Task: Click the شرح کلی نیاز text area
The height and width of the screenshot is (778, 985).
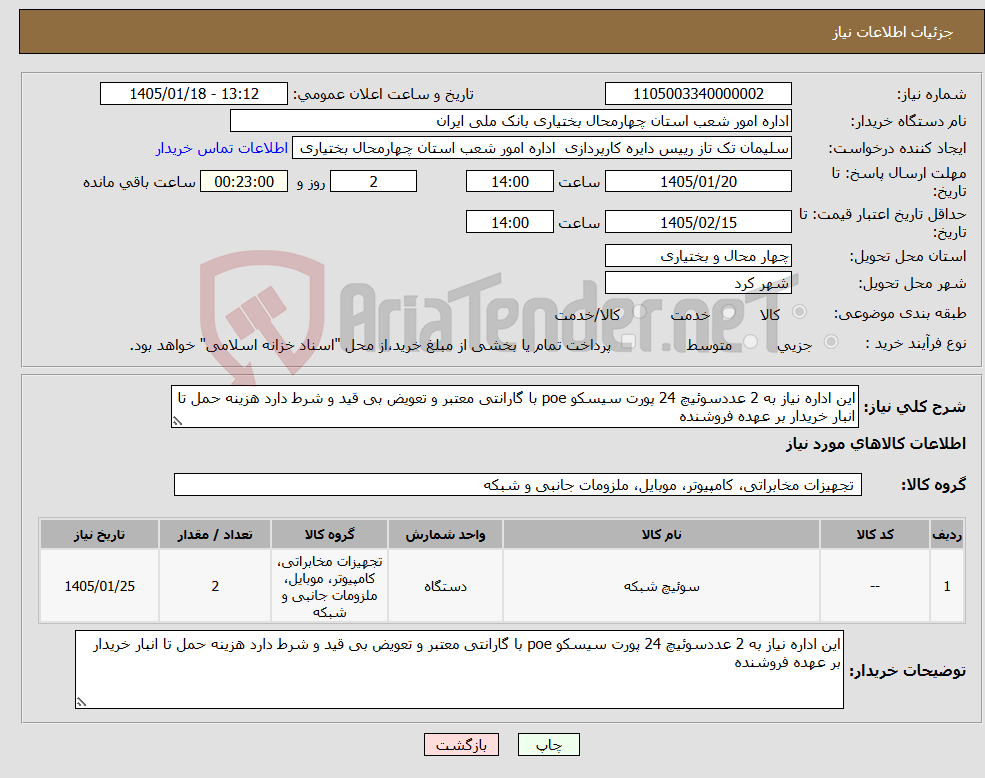Action: tap(514, 407)
